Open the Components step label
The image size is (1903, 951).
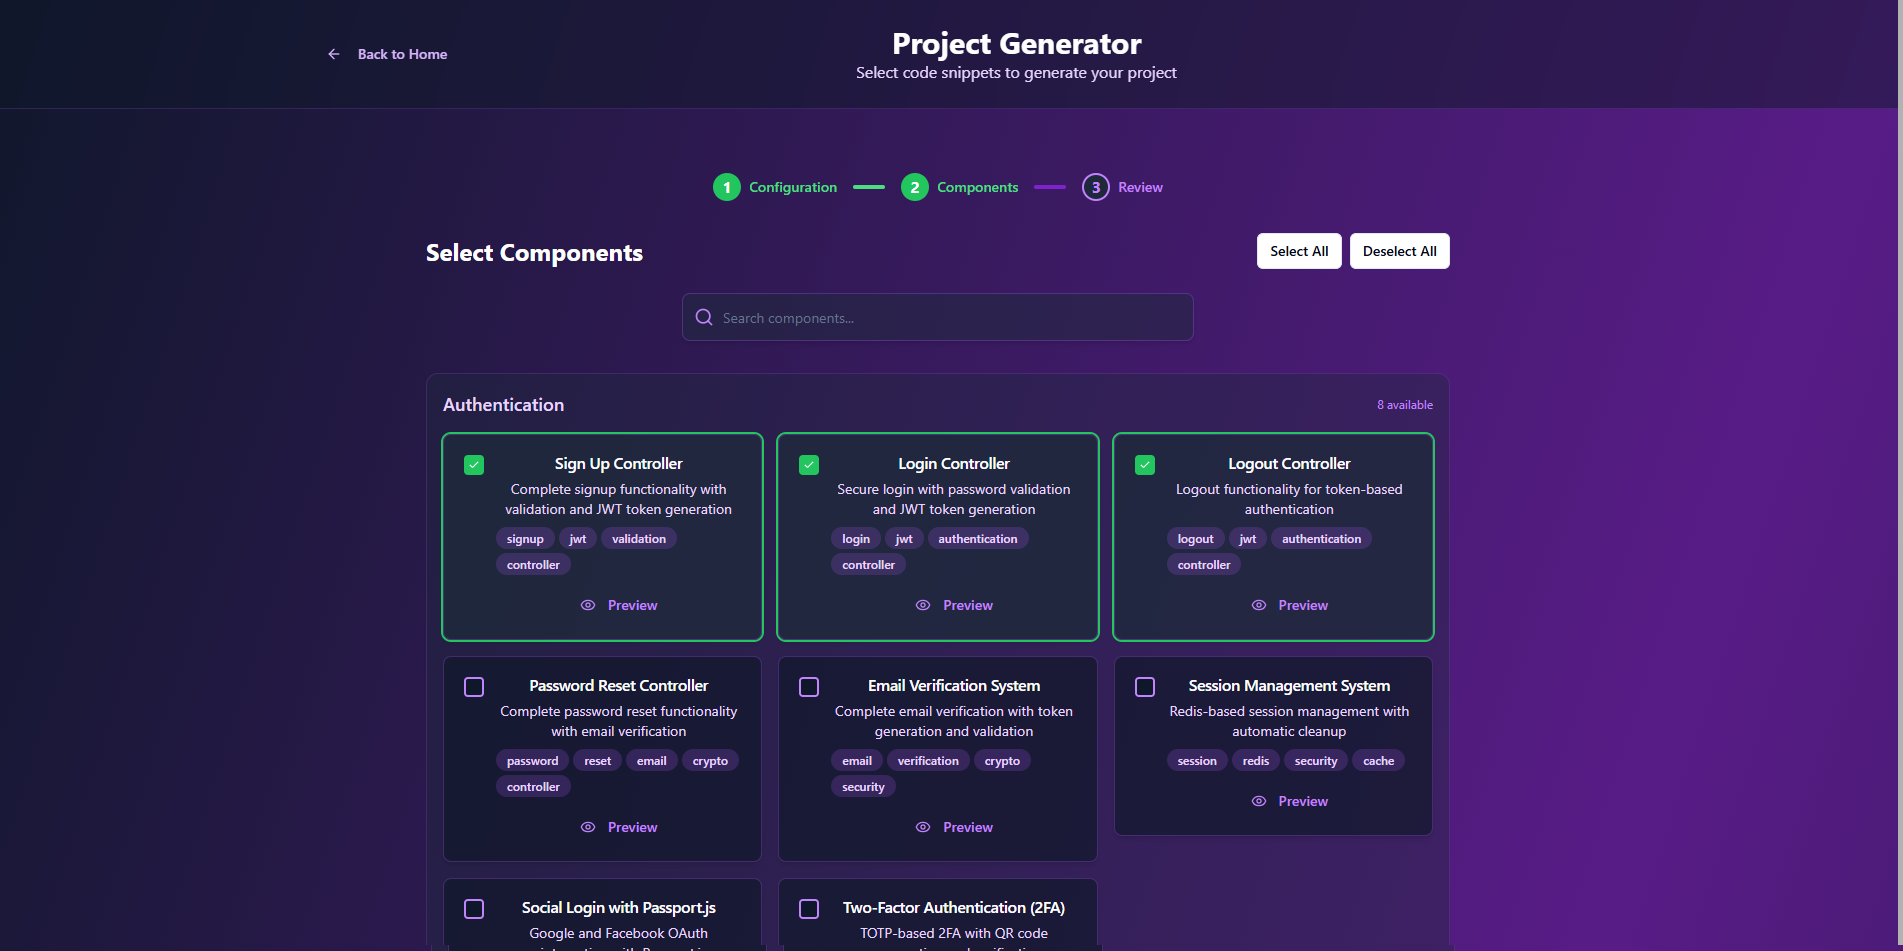[x=977, y=187]
